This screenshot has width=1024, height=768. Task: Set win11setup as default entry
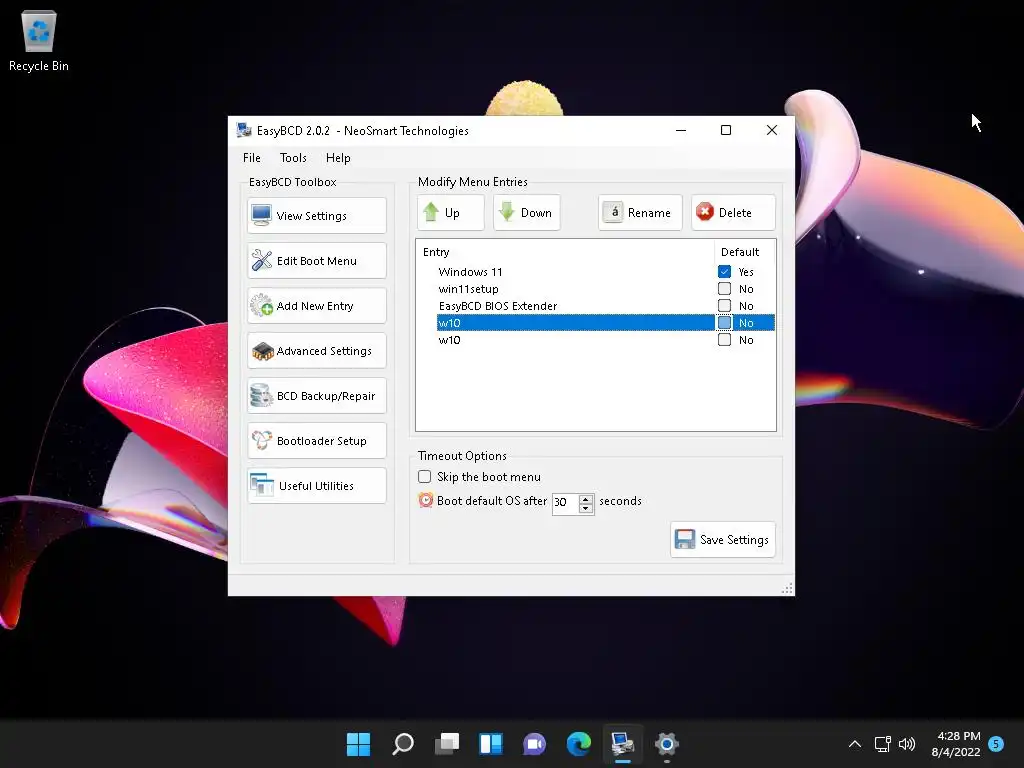coord(724,289)
